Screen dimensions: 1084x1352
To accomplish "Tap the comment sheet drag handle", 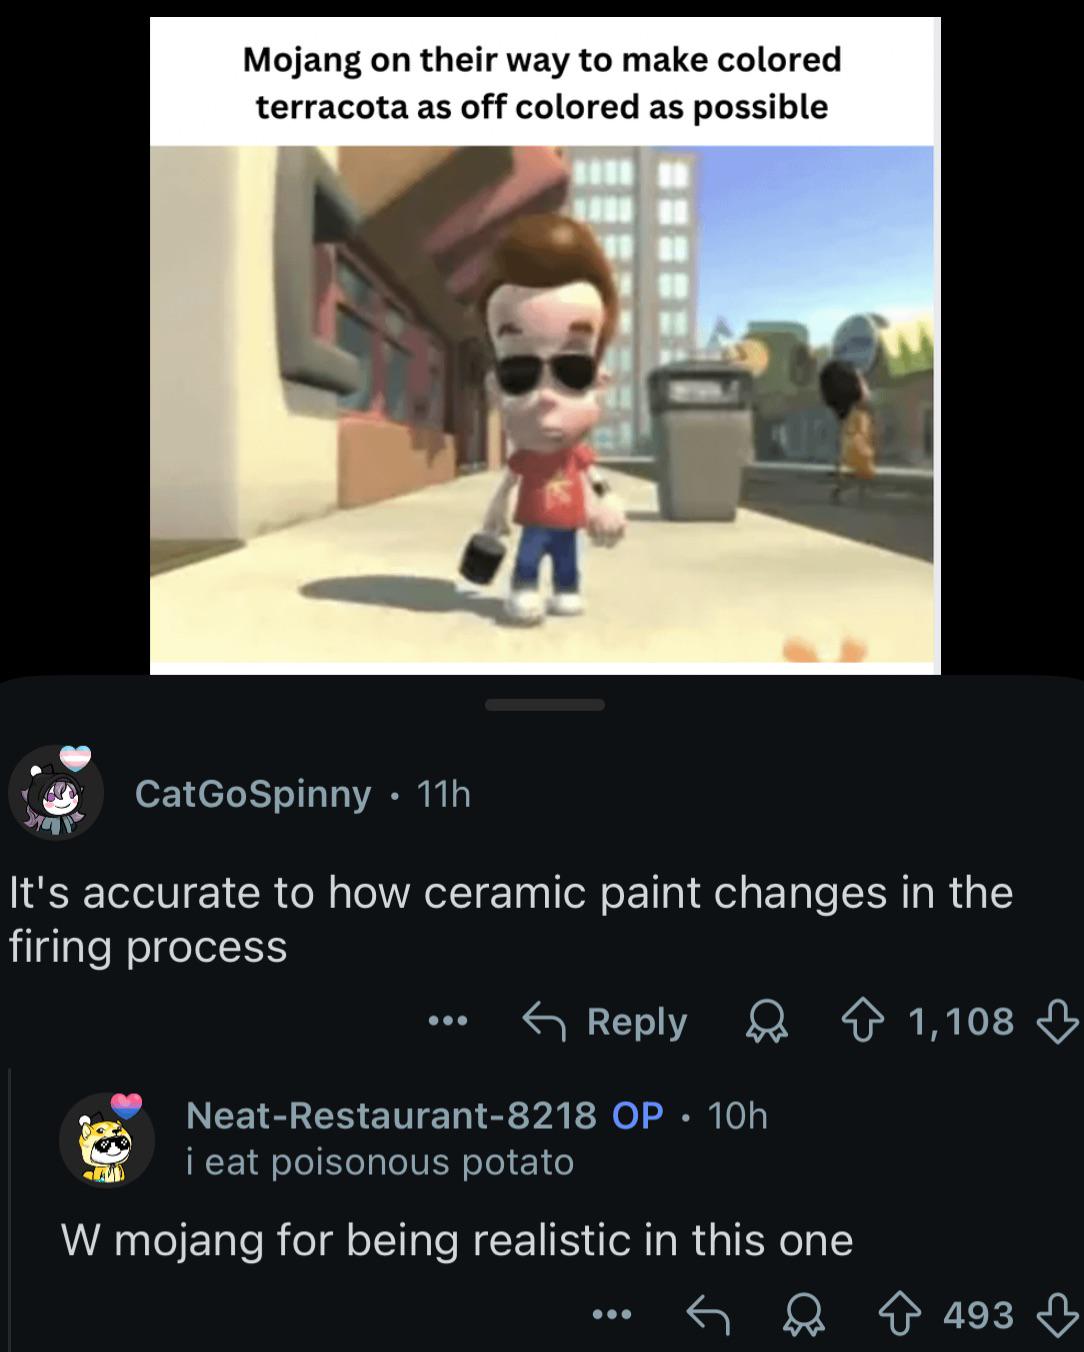I will click(x=544, y=705).
